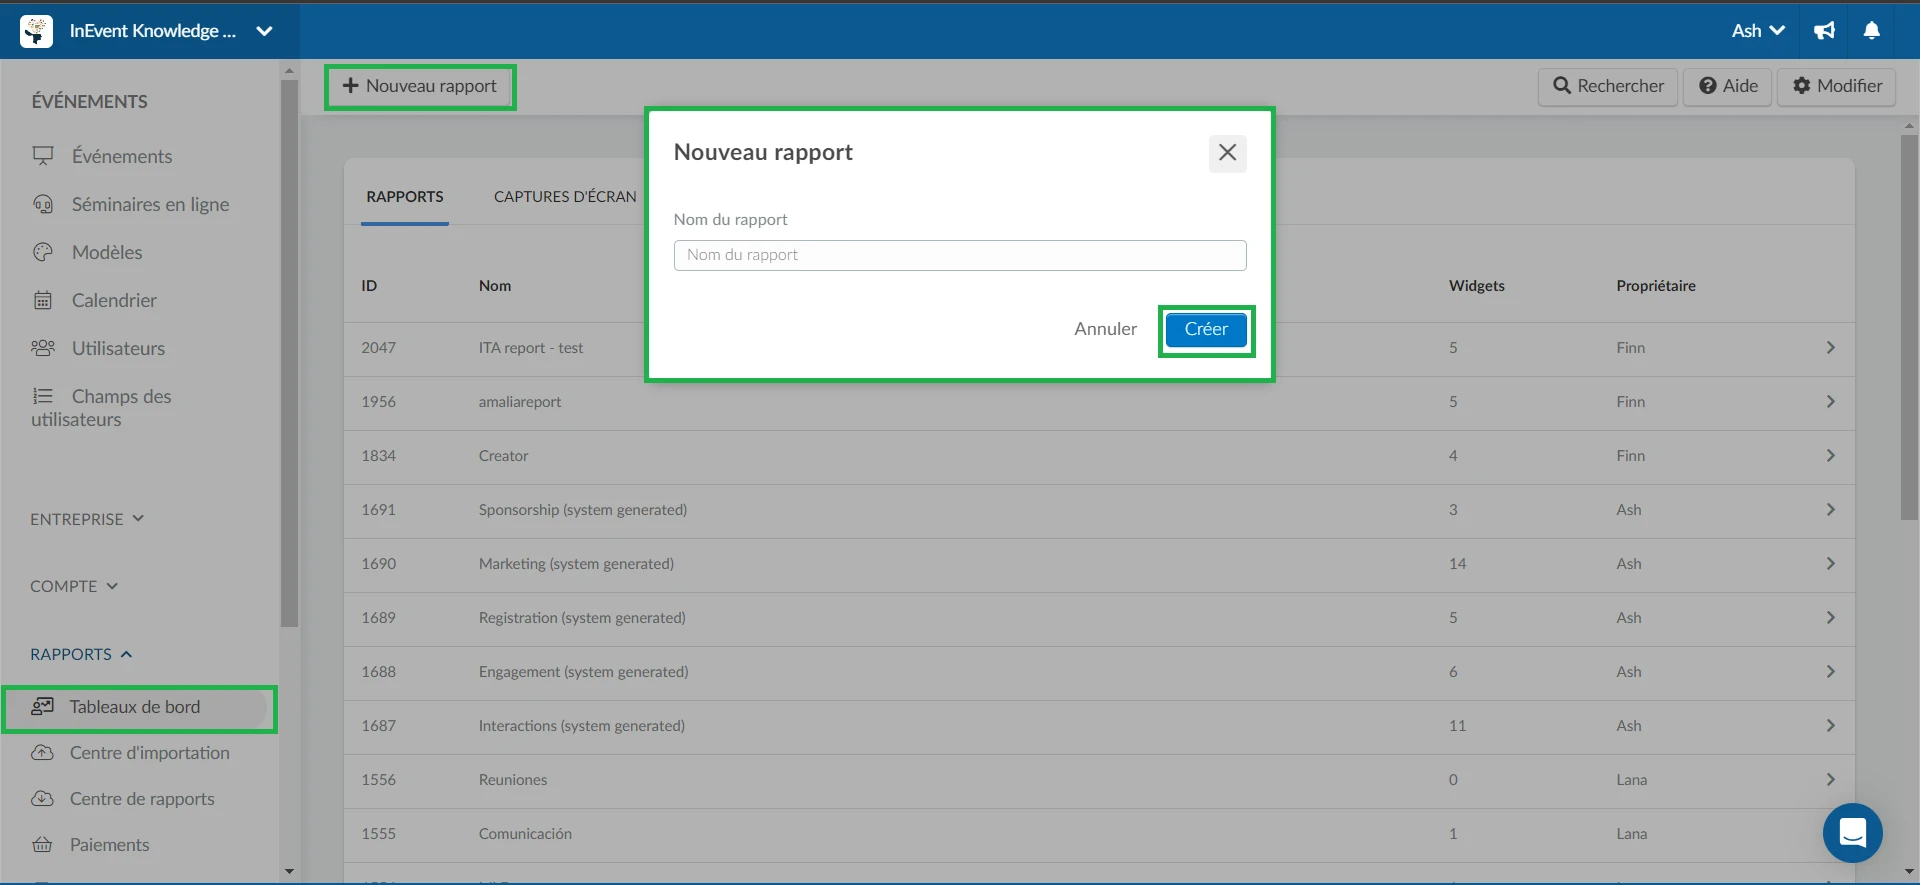This screenshot has height=885, width=1920.
Task: Click the plus icon in Nouveau rapport
Action: (350, 86)
